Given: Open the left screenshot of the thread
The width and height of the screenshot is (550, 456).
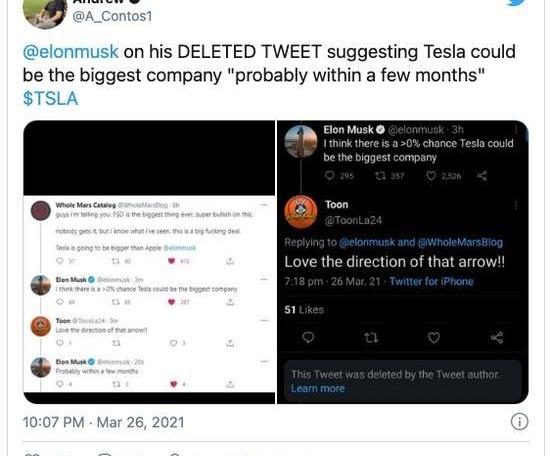Looking at the screenshot, I should tap(149, 262).
